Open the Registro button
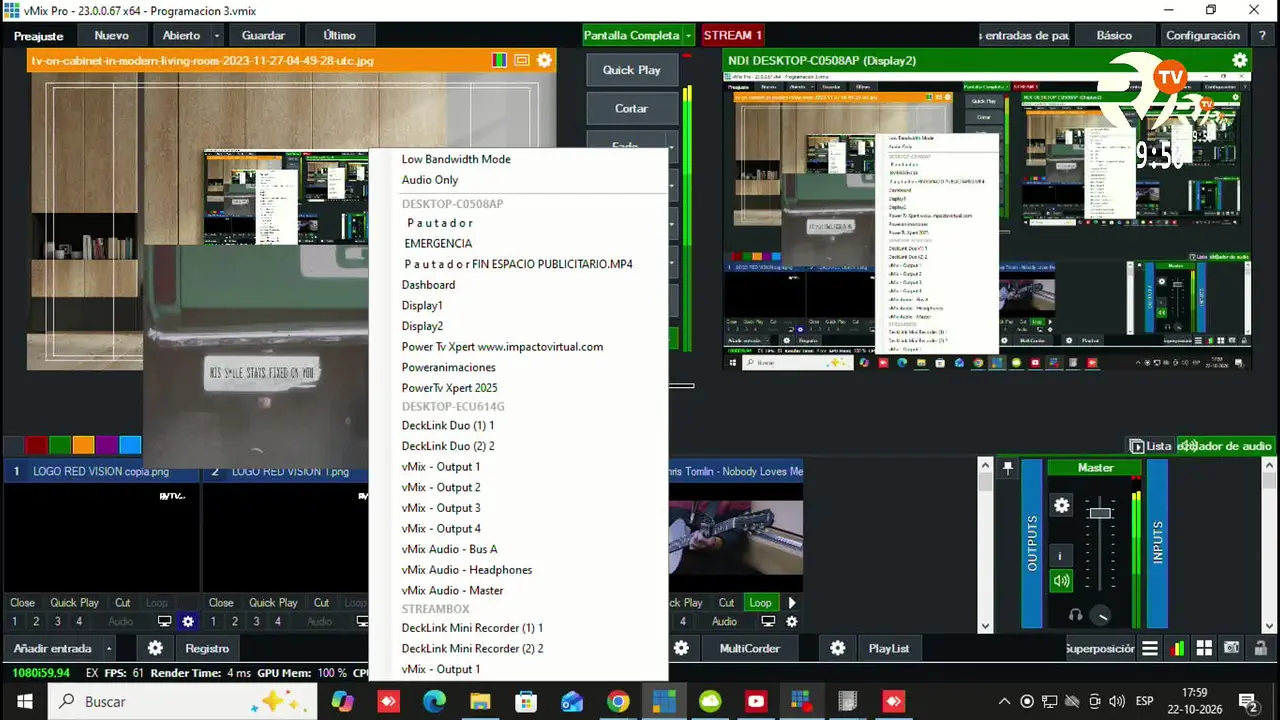This screenshot has width=1280, height=720. pyautogui.click(x=207, y=648)
